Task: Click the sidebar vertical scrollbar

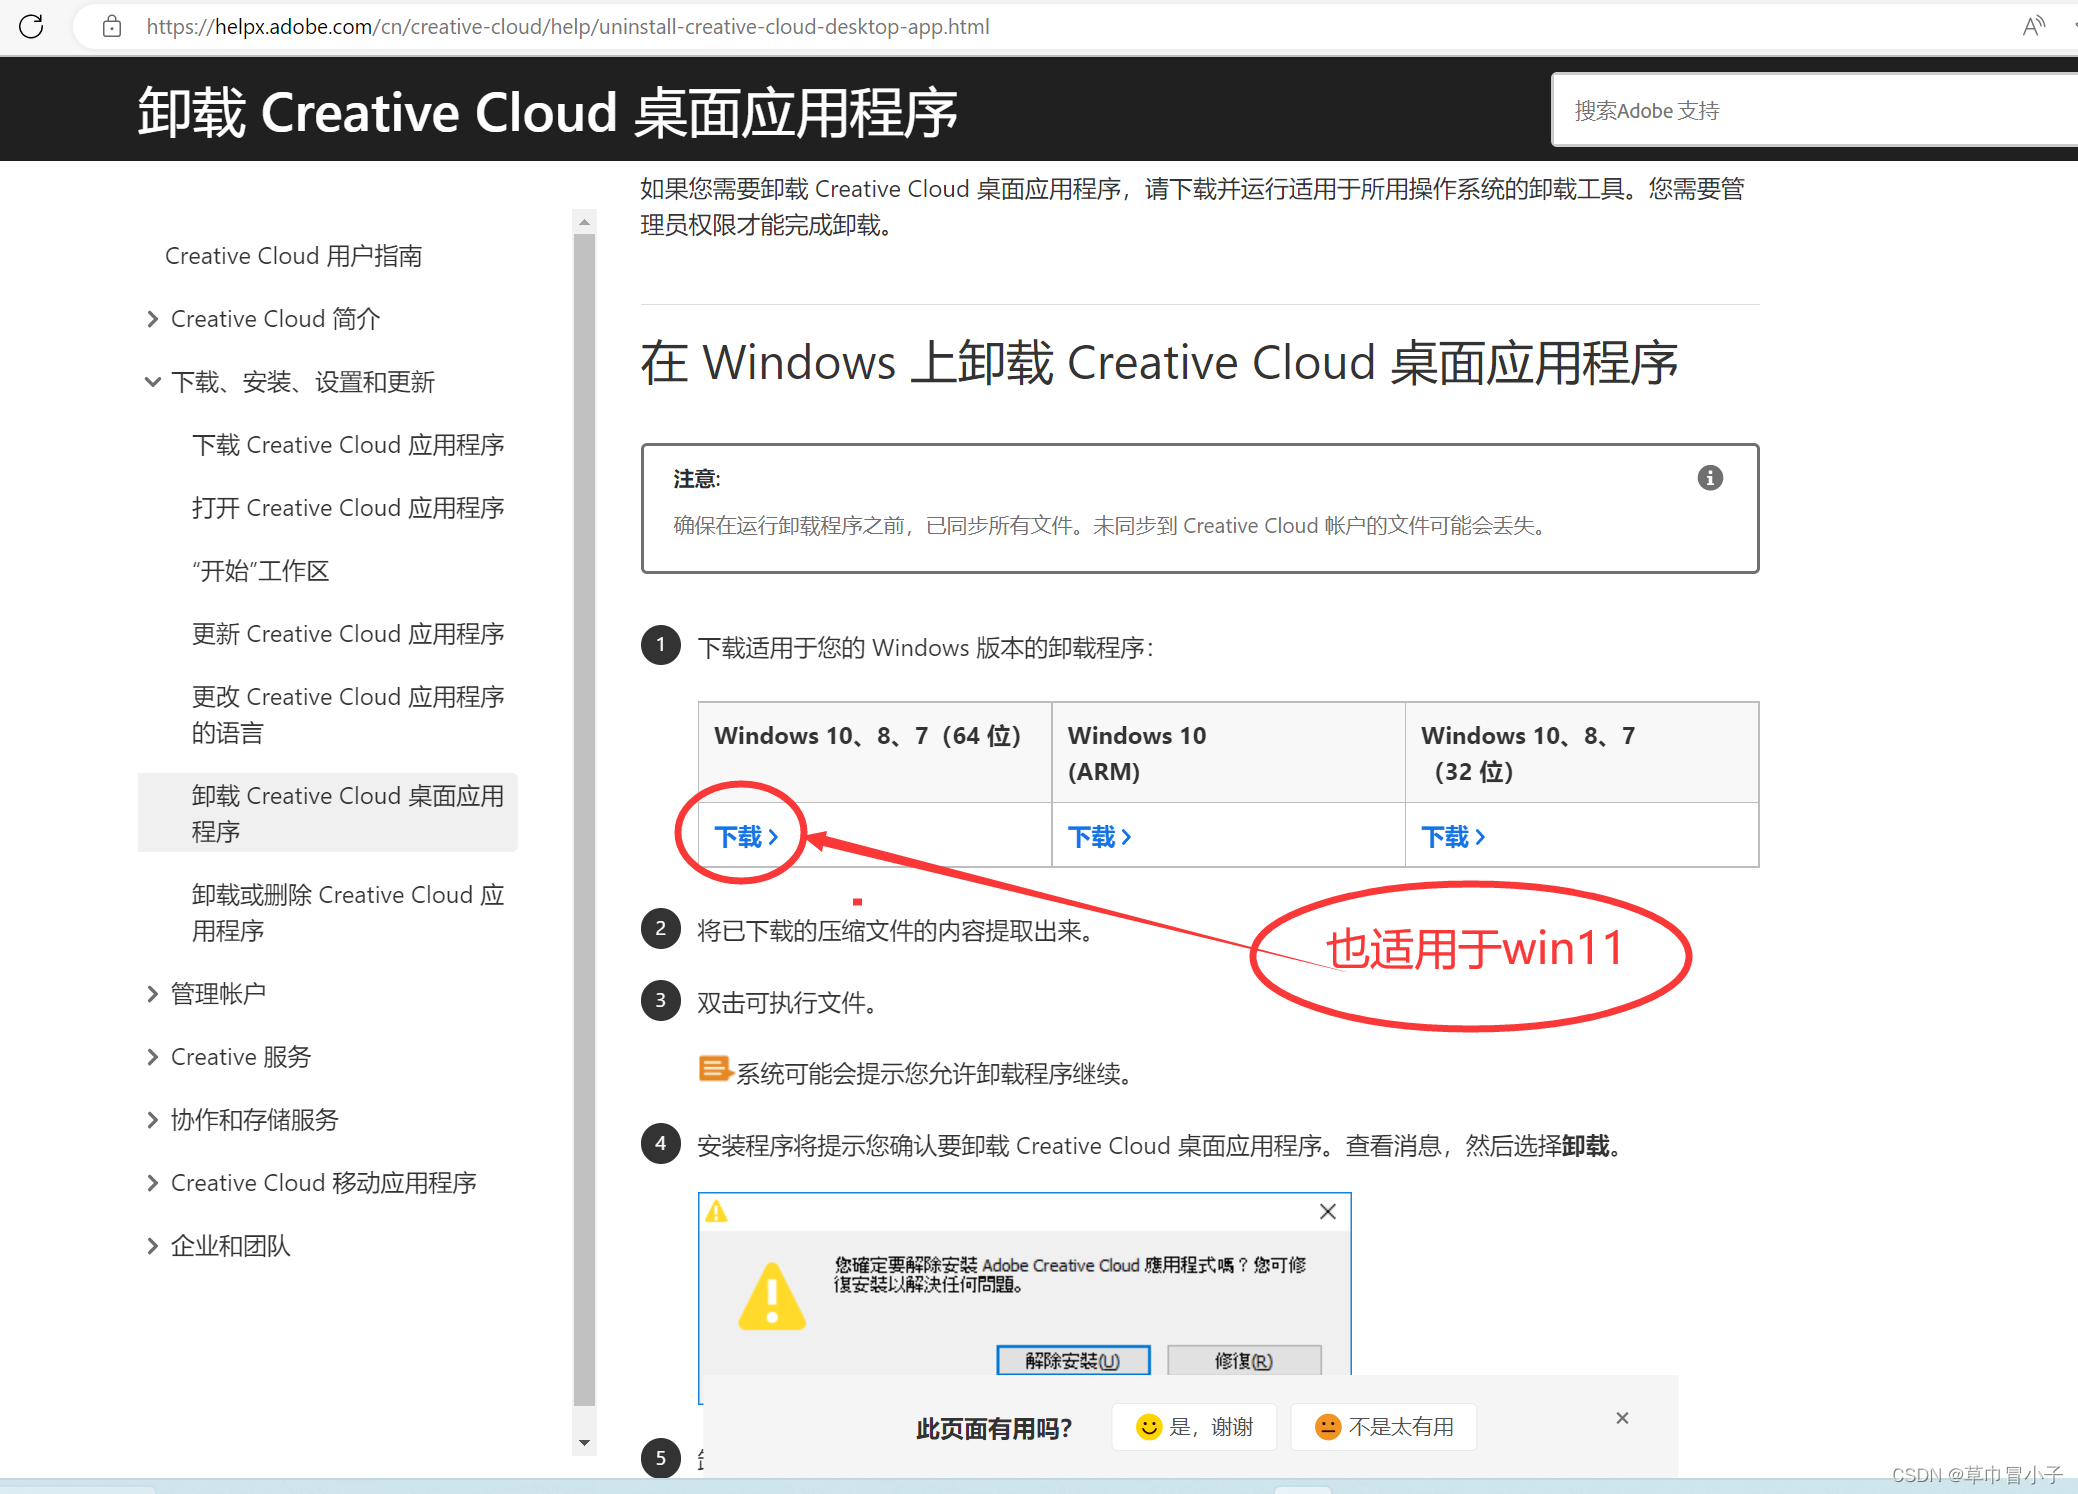Action: tap(584, 800)
